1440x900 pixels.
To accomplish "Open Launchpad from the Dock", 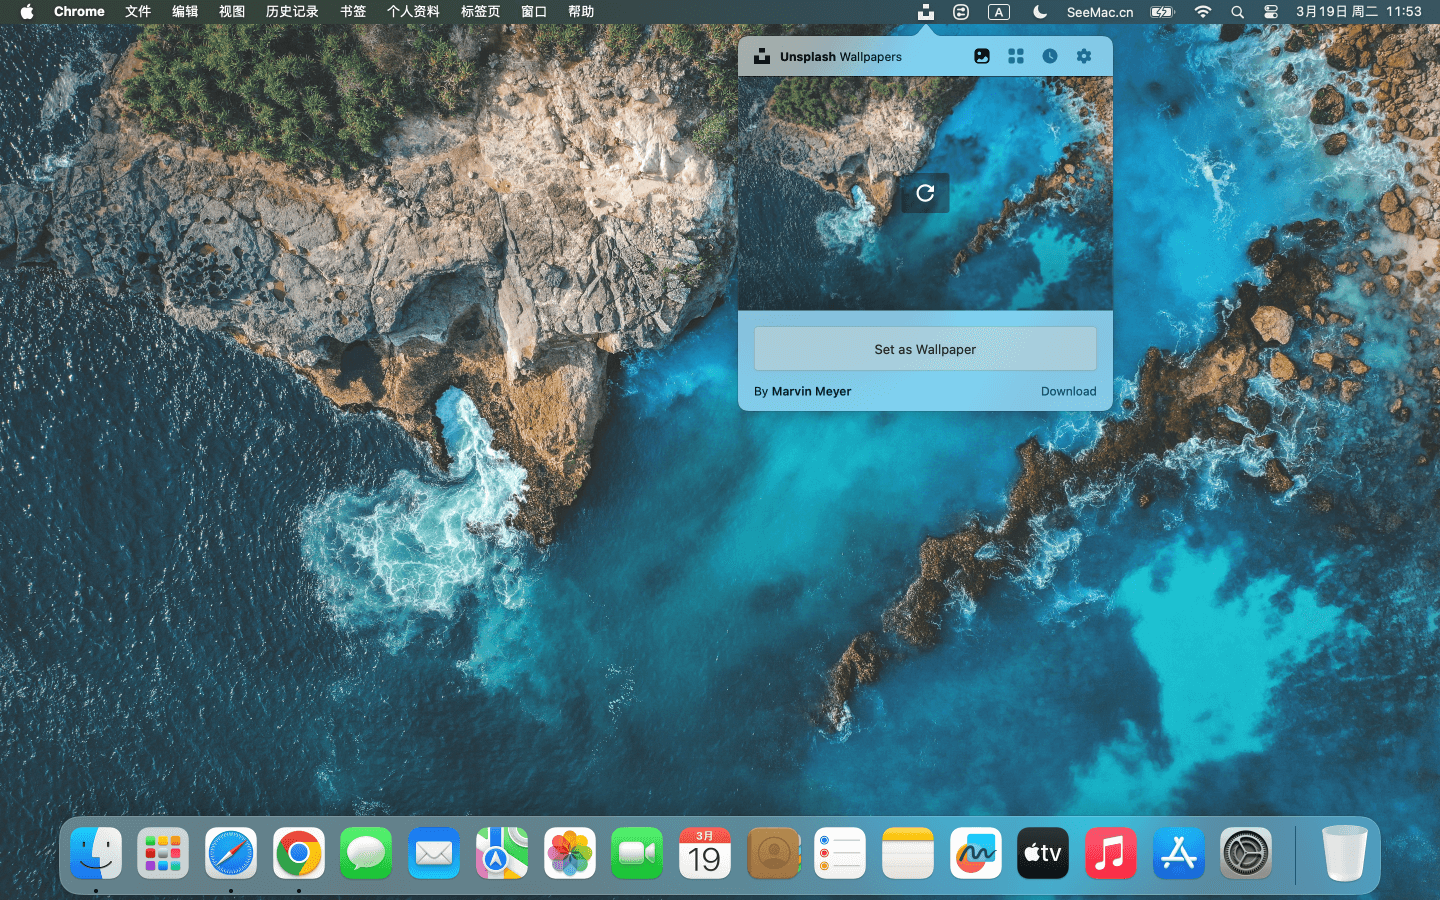I will [163, 853].
